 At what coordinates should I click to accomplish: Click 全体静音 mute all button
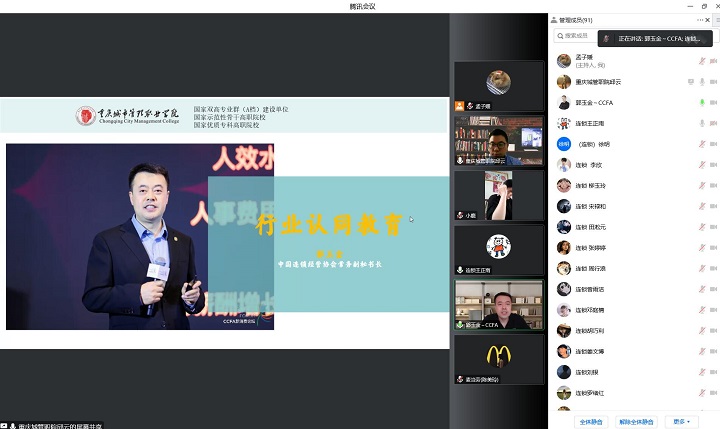click(x=591, y=422)
